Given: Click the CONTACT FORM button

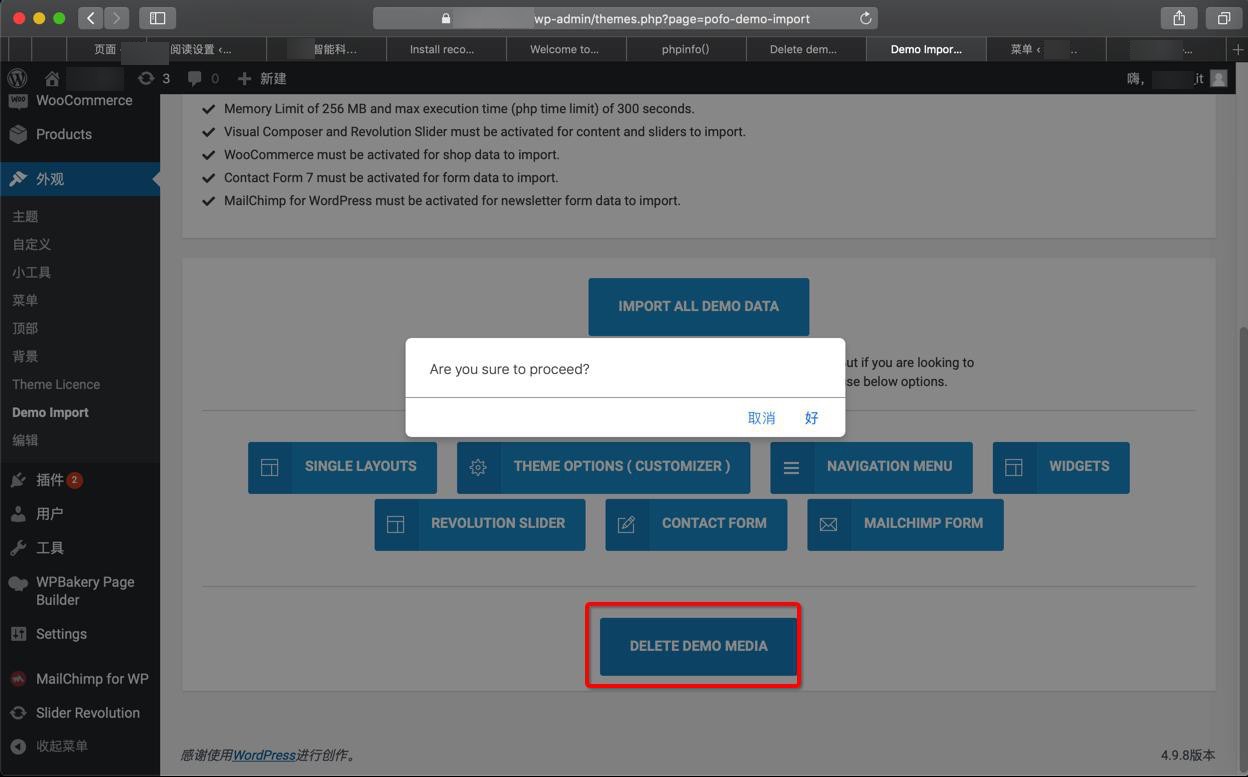Looking at the screenshot, I should (x=696, y=524).
